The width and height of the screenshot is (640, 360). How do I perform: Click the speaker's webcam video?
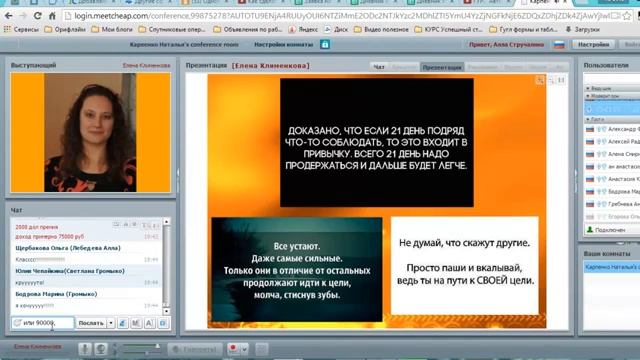90,132
